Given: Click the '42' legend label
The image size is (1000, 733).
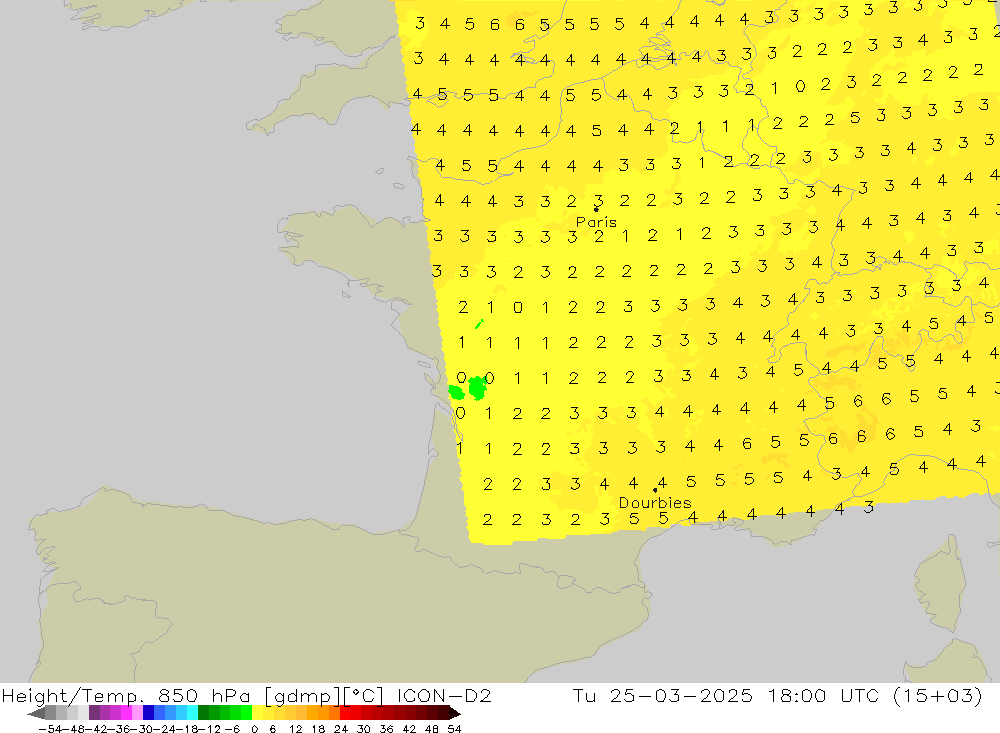Looking at the screenshot, I should pyautogui.click(x=409, y=729).
